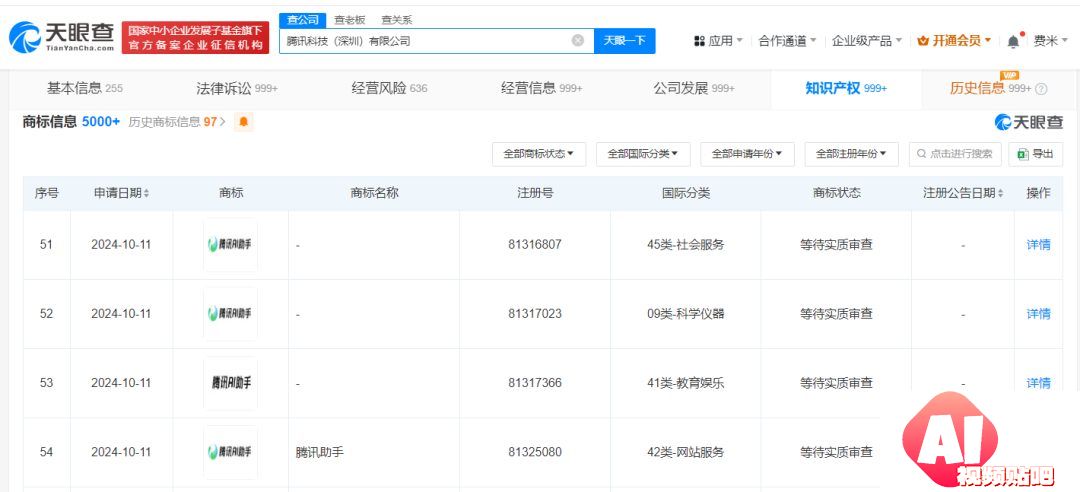Switch to the 经营信息 tab
1080x492 pixels.
click(541, 88)
